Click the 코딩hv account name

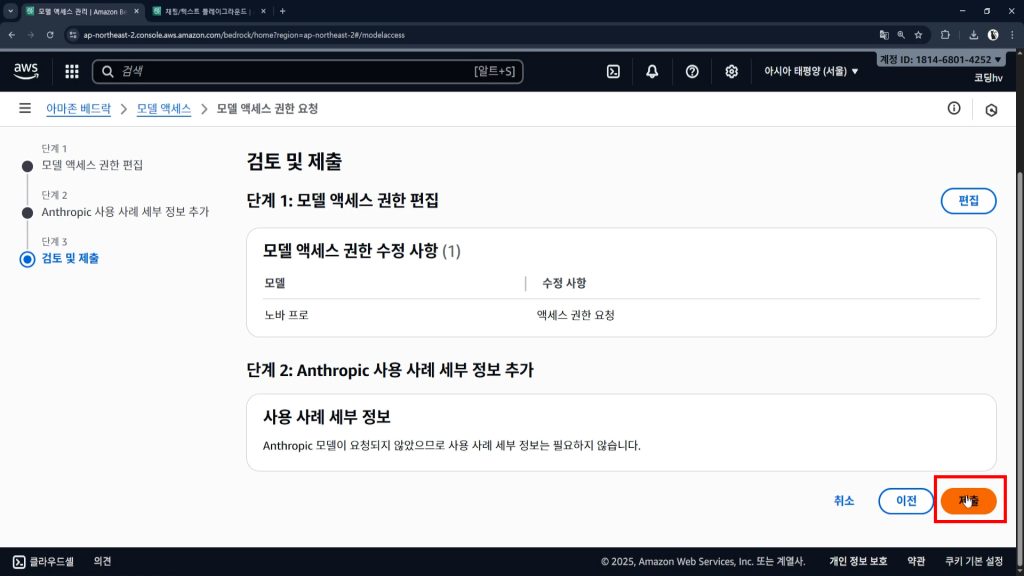pyautogui.click(x=988, y=78)
